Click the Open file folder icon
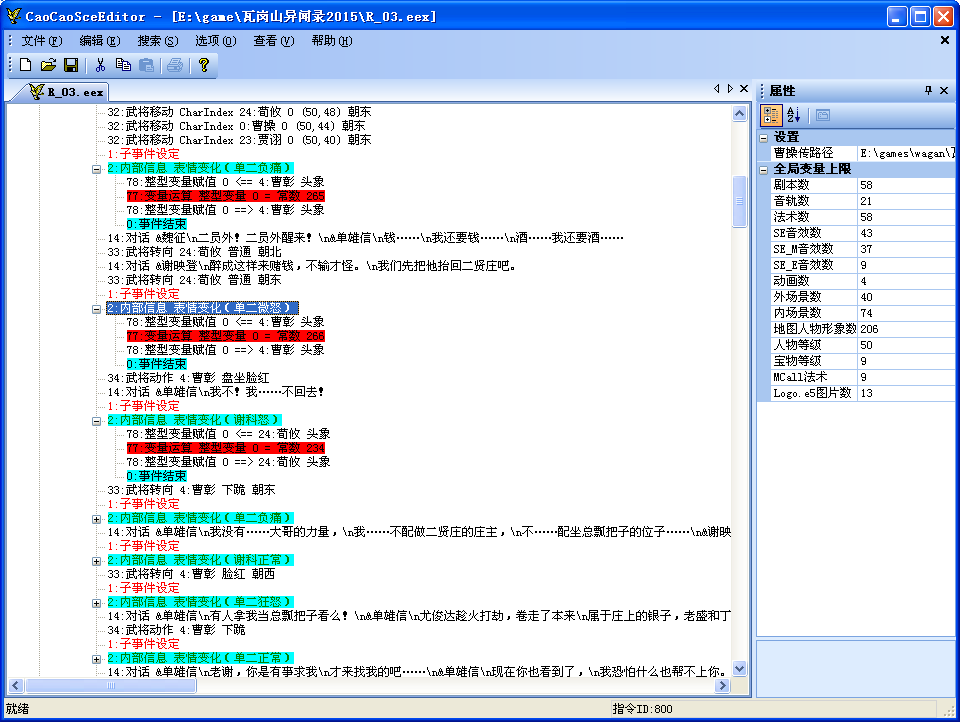This screenshot has height=722, width=960. pos(48,65)
